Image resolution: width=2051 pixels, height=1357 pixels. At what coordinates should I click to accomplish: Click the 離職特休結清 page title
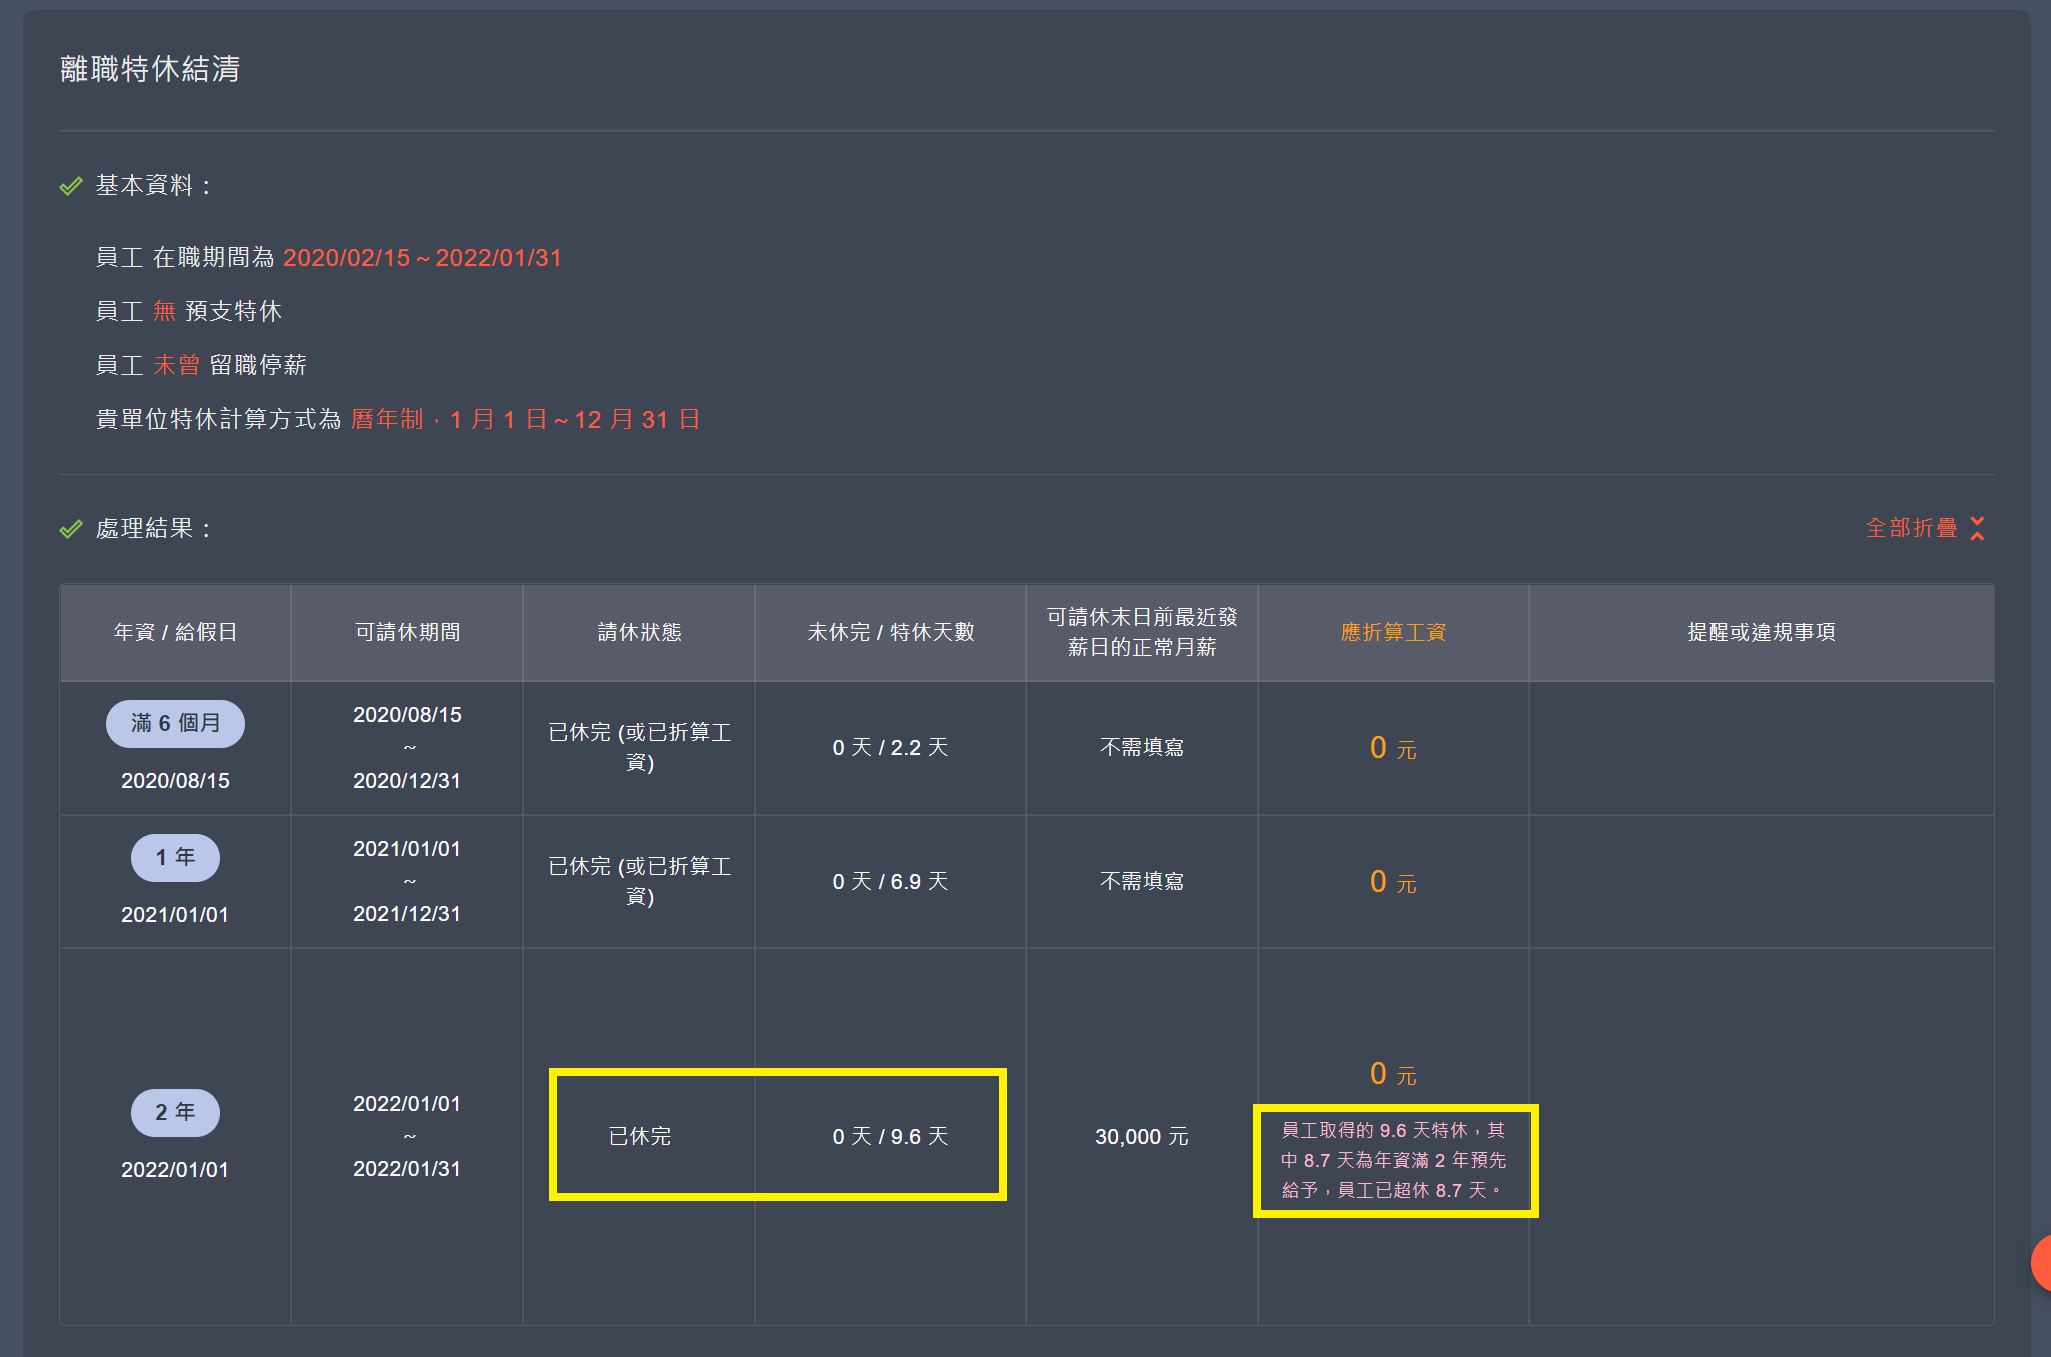point(150,69)
